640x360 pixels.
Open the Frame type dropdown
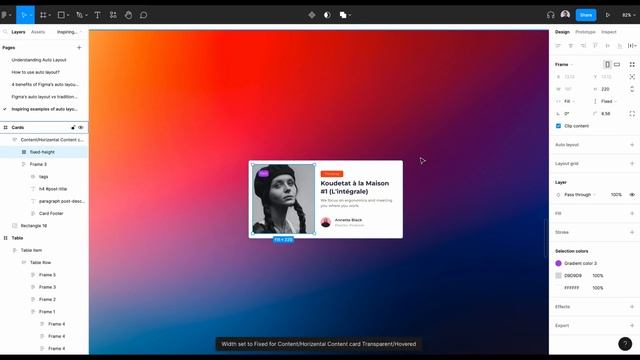coord(564,64)
